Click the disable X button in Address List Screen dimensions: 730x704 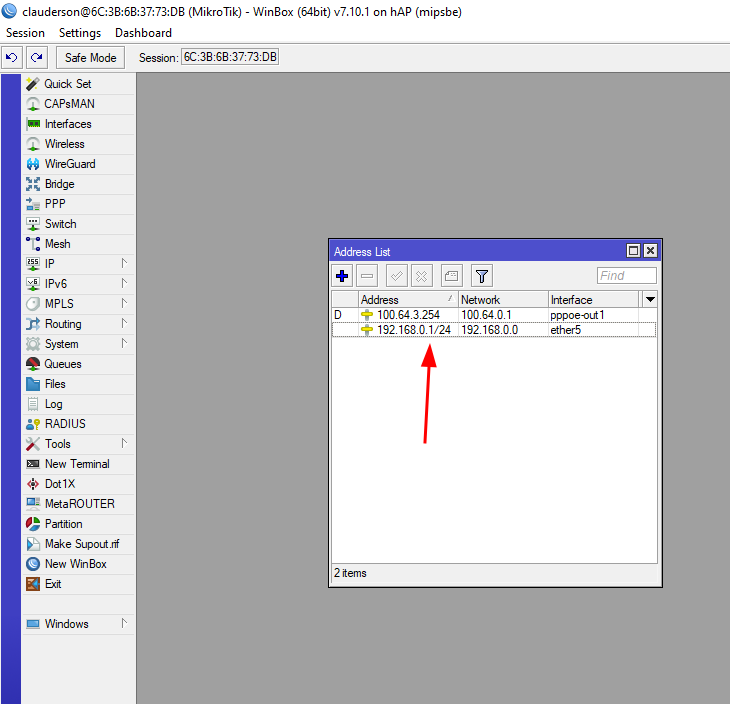tap(422, 276)
